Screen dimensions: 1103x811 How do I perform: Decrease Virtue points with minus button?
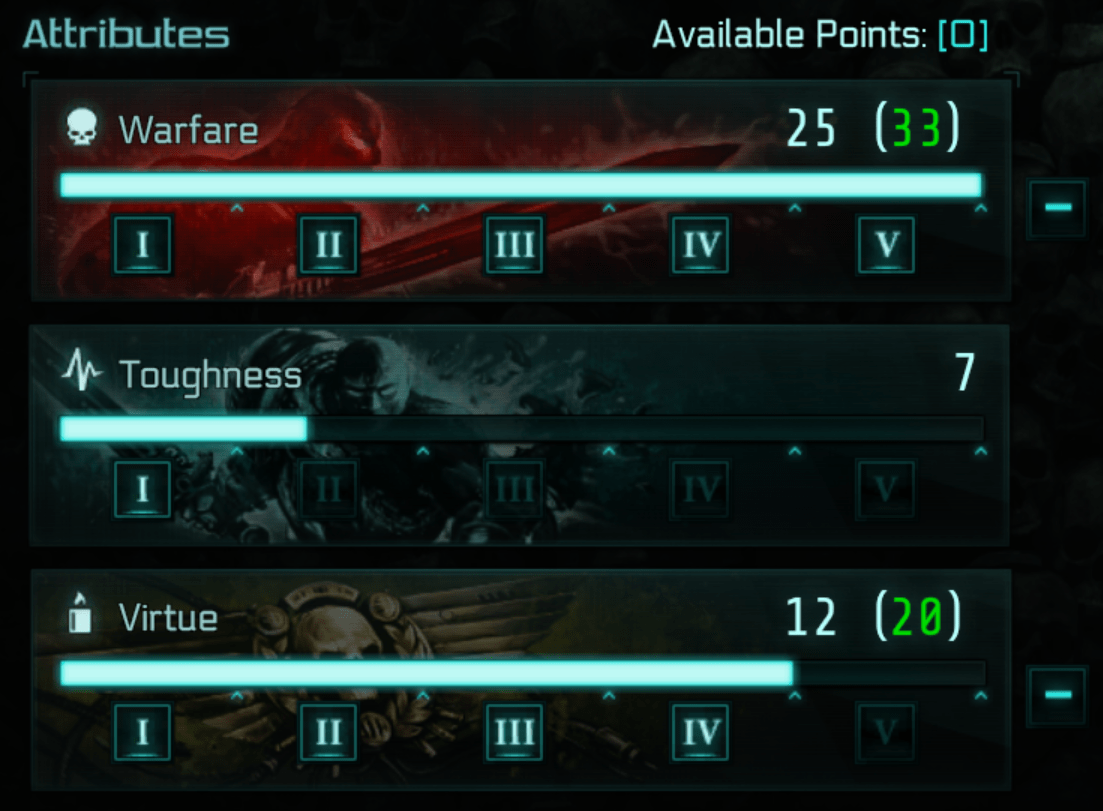click(1057, 695)
